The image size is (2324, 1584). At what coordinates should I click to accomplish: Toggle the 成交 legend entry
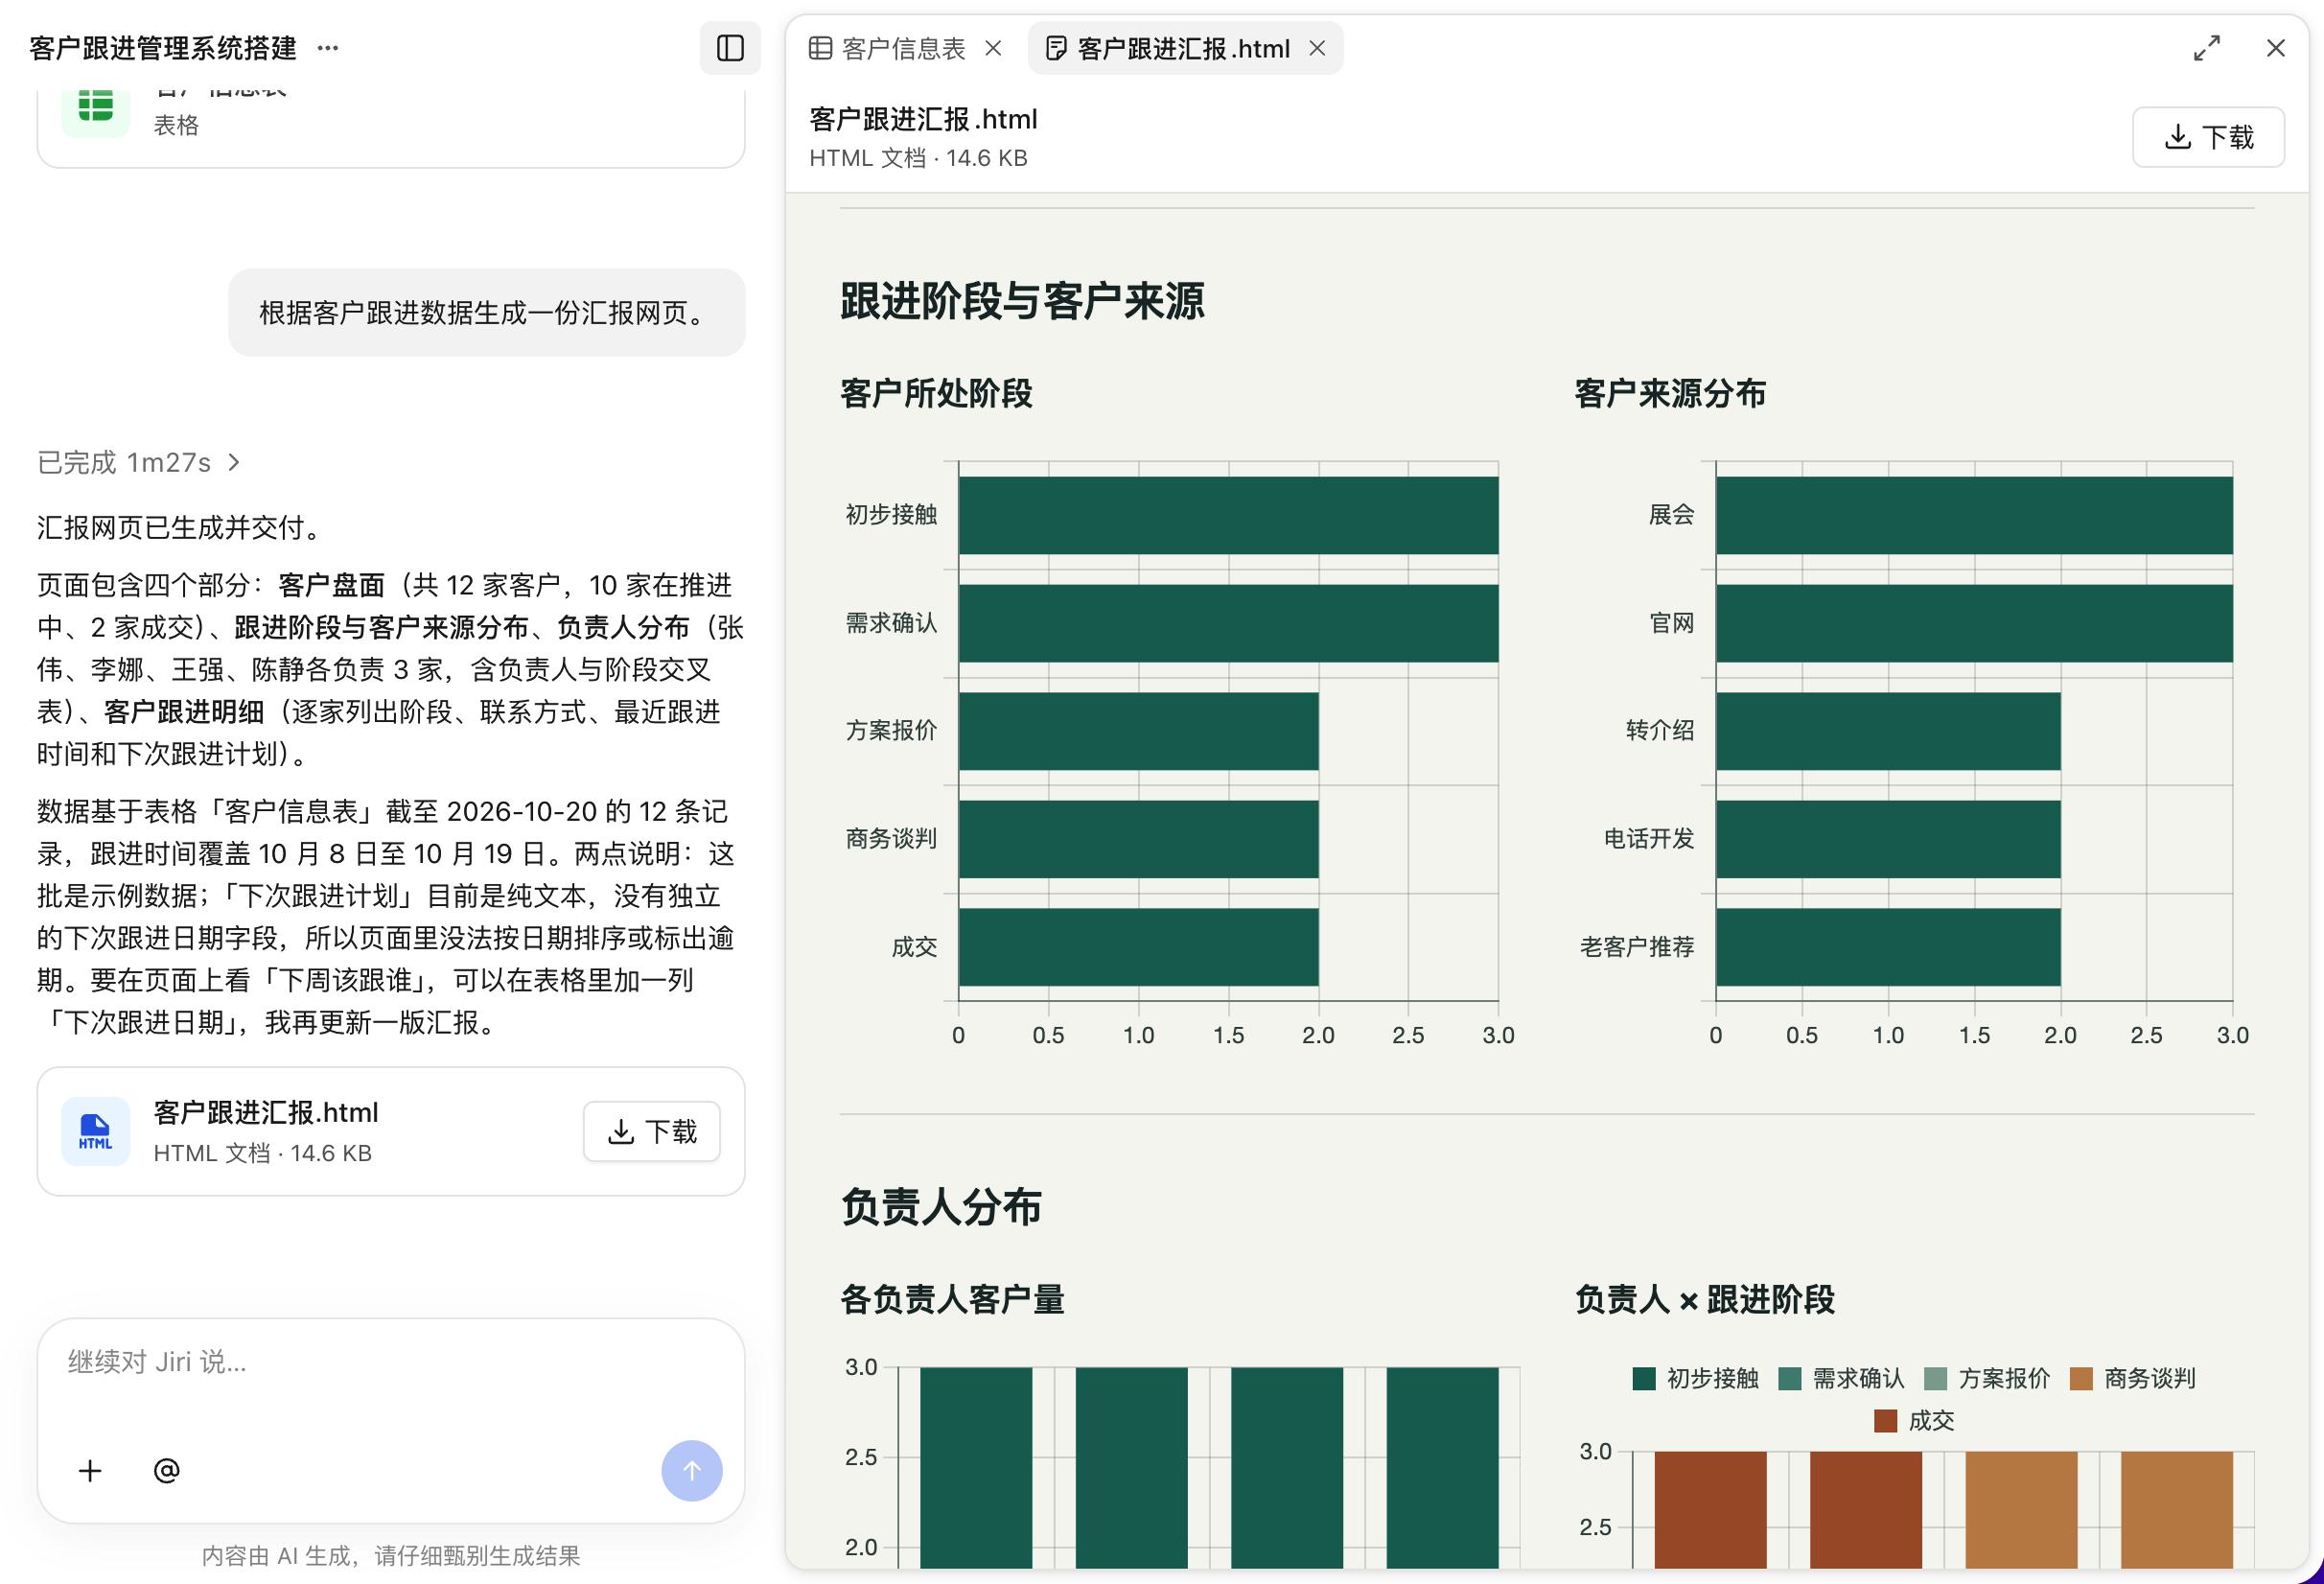[x=1913, y=1421]
